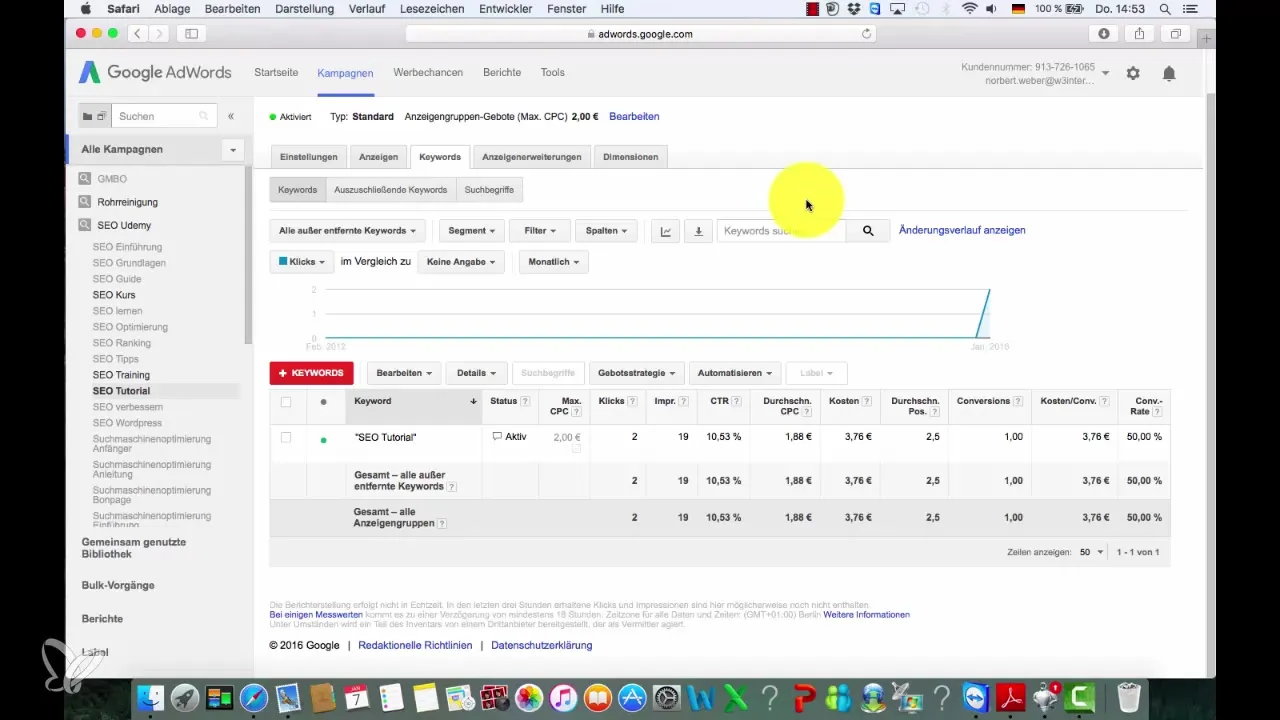Open System Preferences from the Dock

click(666, 697)
